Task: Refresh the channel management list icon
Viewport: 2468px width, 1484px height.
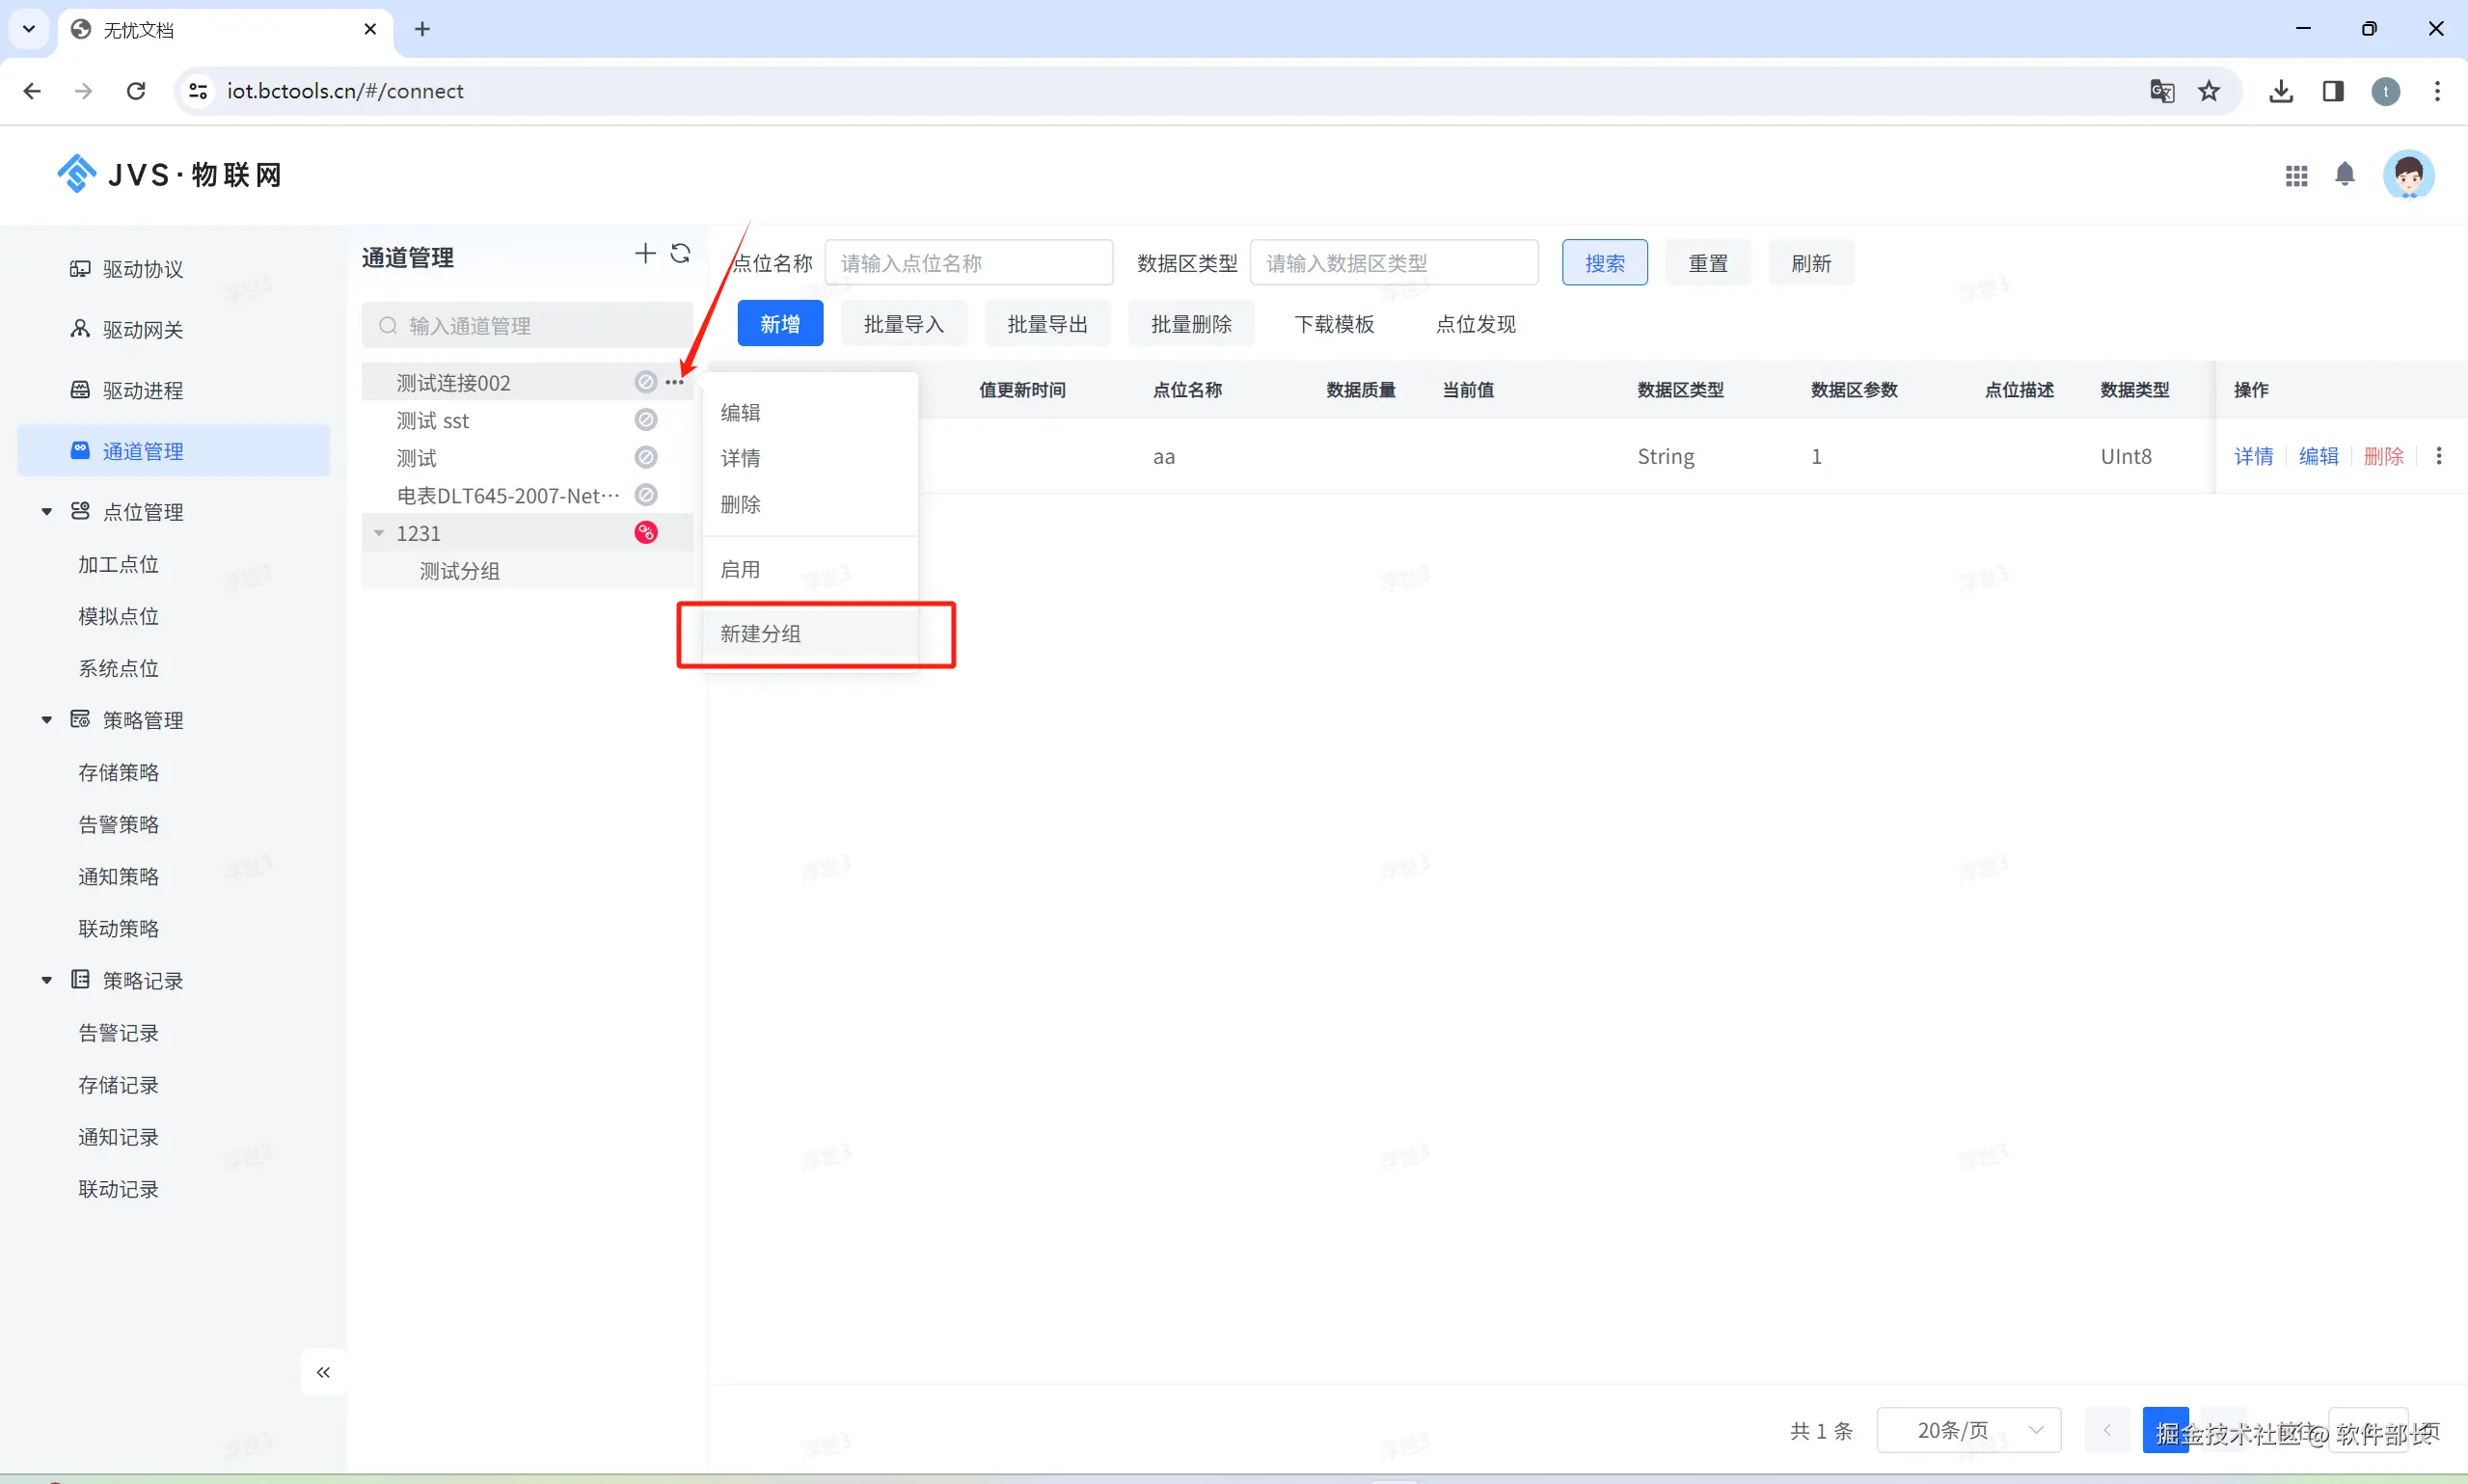Action: coord(681,254)
